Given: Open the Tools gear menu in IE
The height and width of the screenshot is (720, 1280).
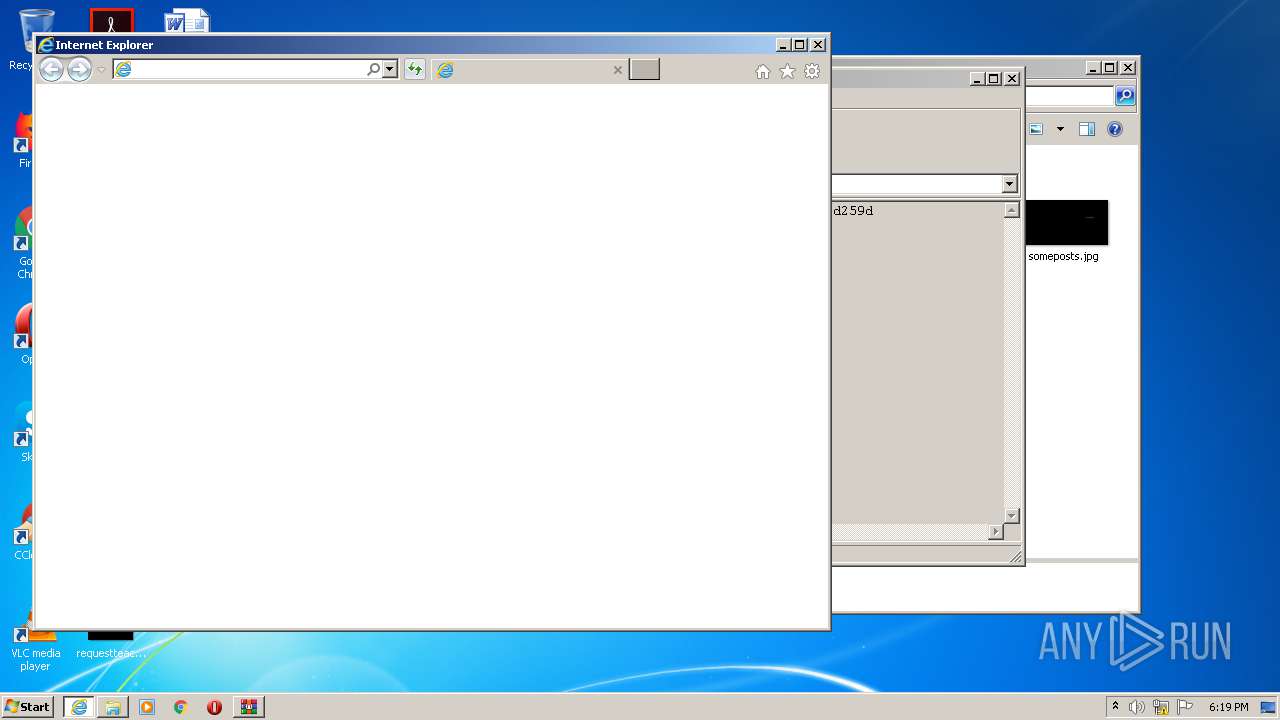Looking at the screenshot, I should (812, 71).
